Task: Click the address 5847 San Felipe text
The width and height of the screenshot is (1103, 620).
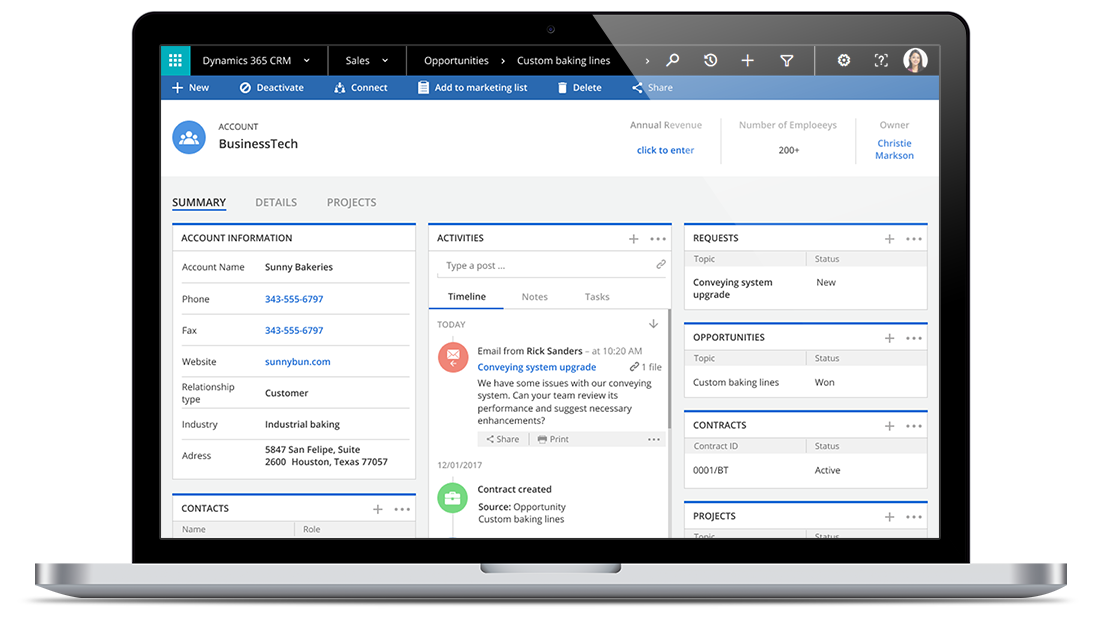Action: 326,455
